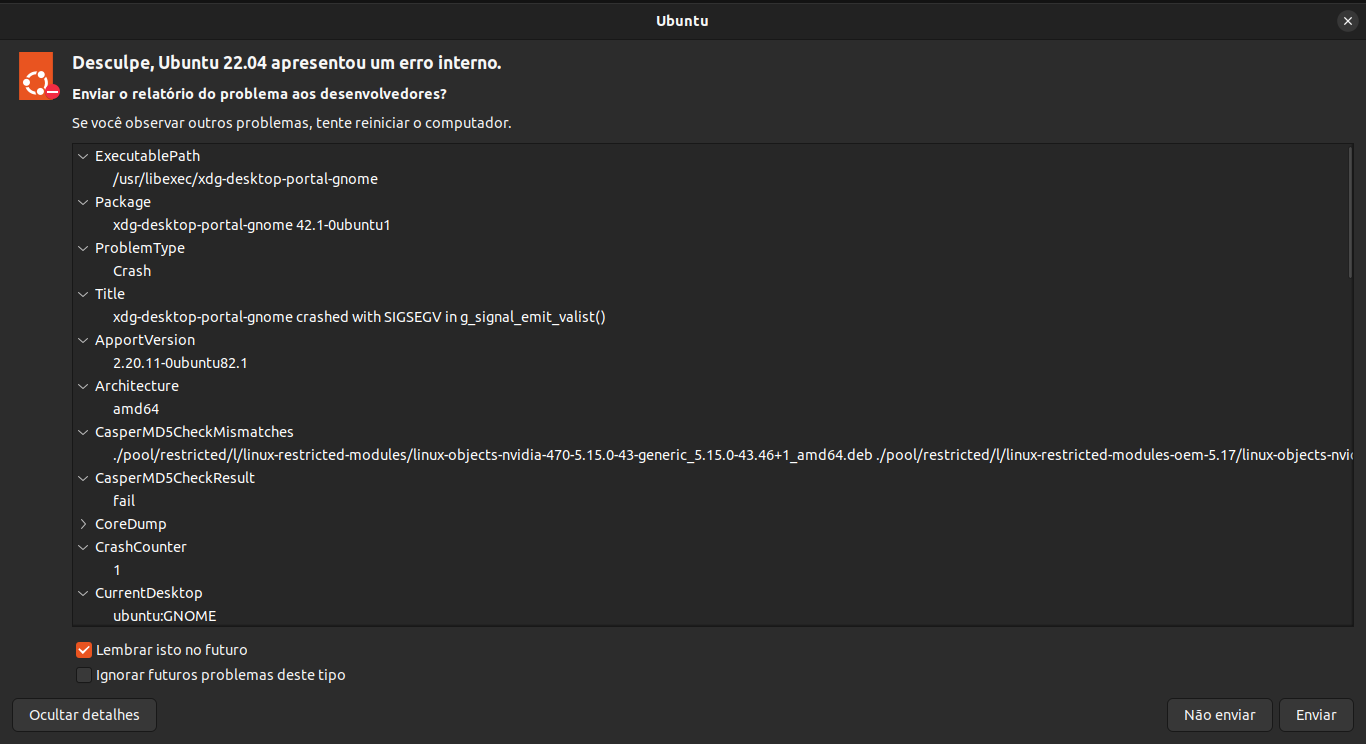Collapse the ExecutablePath entry

click(83, 156)
